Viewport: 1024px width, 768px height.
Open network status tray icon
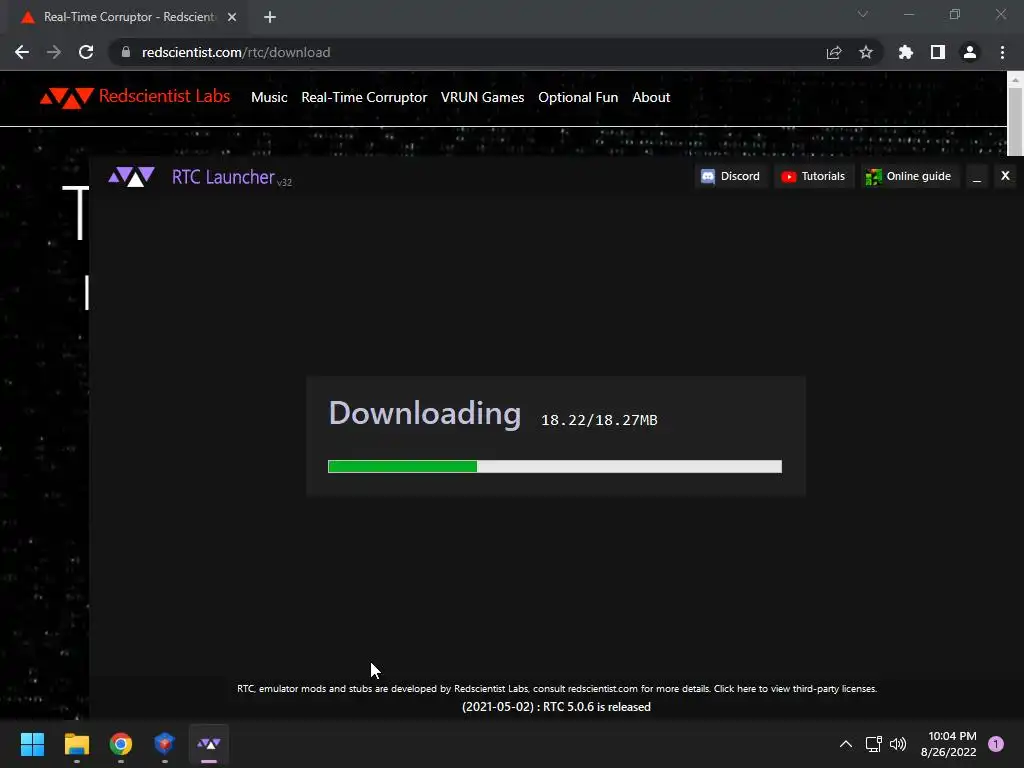coord(873,744)
